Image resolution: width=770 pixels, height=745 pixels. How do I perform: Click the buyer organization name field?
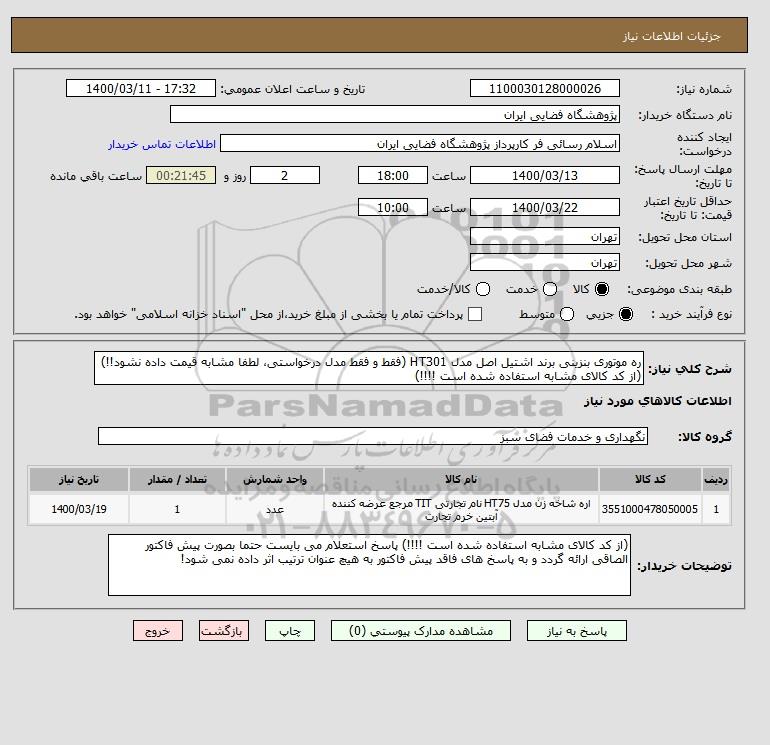point(395,114)
